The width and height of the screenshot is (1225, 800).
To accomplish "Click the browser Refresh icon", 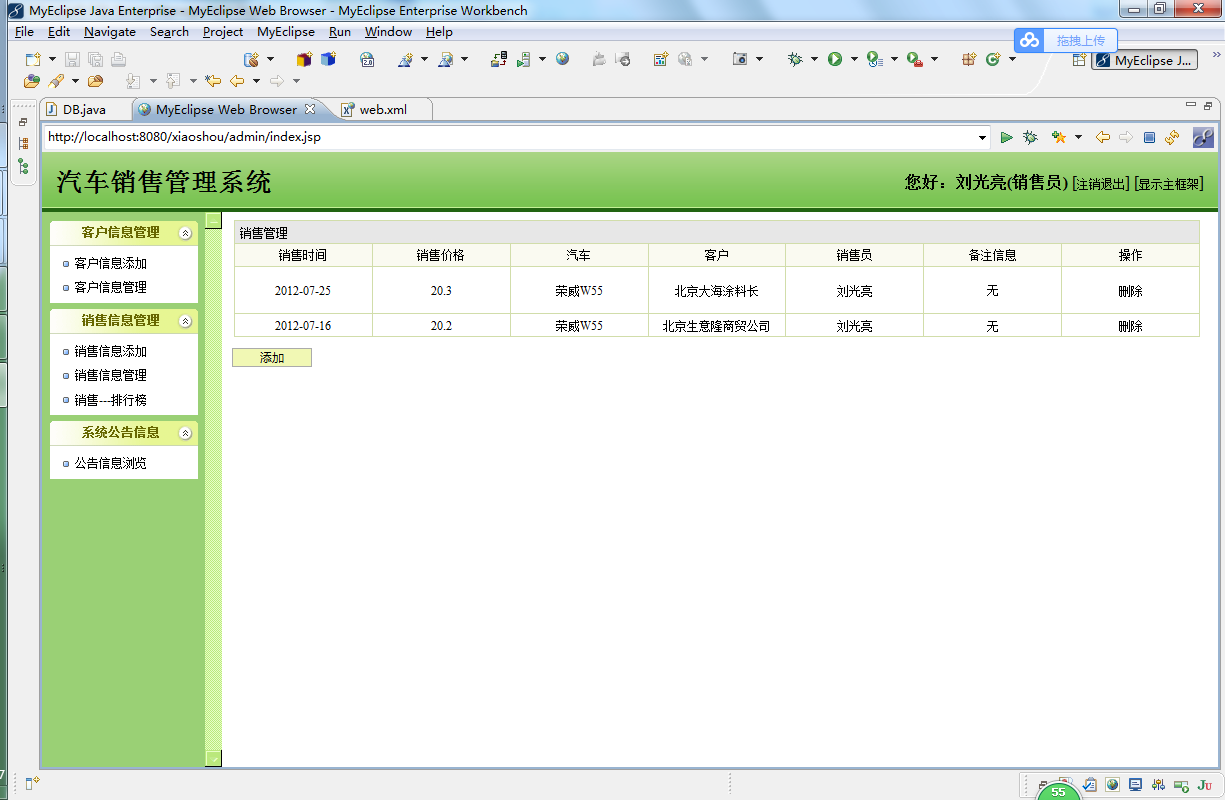I will click(x=1172, y=137).
